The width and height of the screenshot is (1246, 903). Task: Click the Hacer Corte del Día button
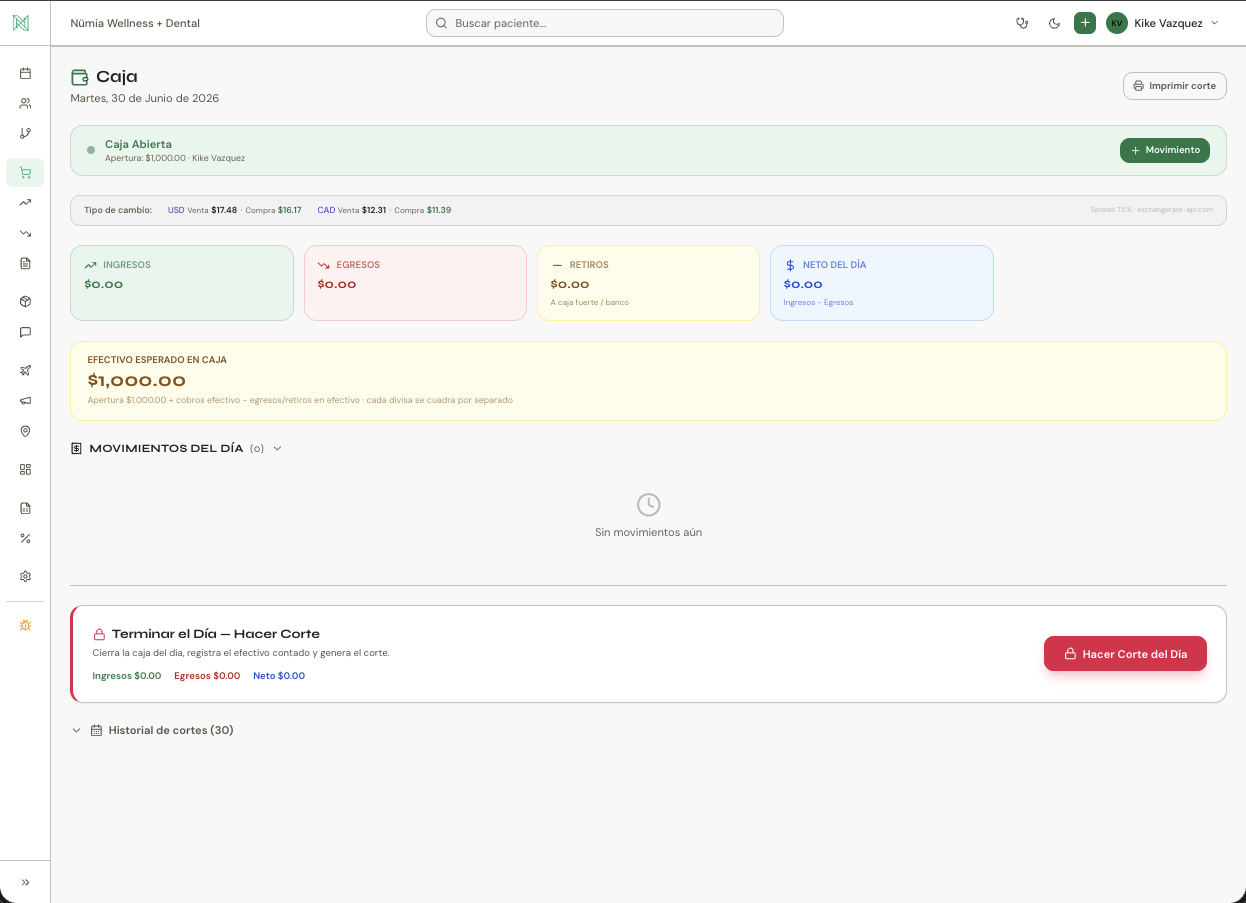click(1125, 654)
